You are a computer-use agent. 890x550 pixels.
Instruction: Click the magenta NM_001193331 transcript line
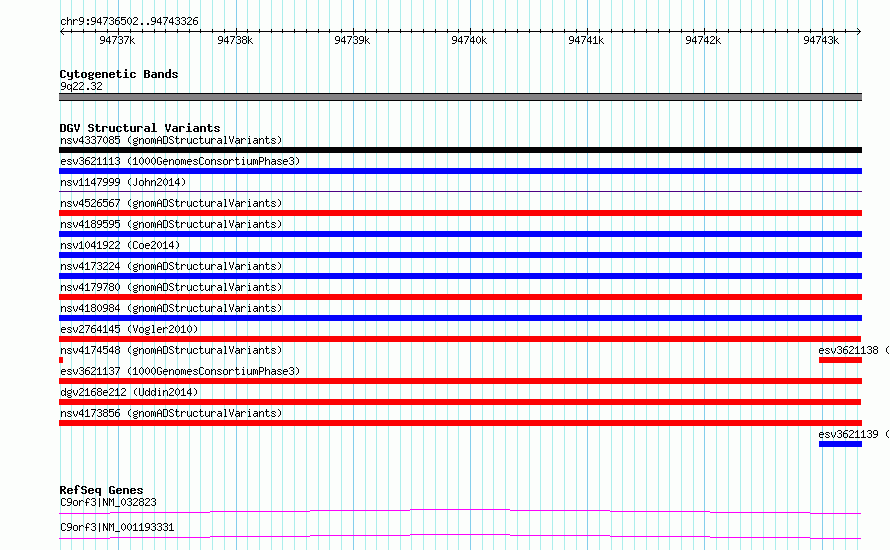click(x=460, y=536)
